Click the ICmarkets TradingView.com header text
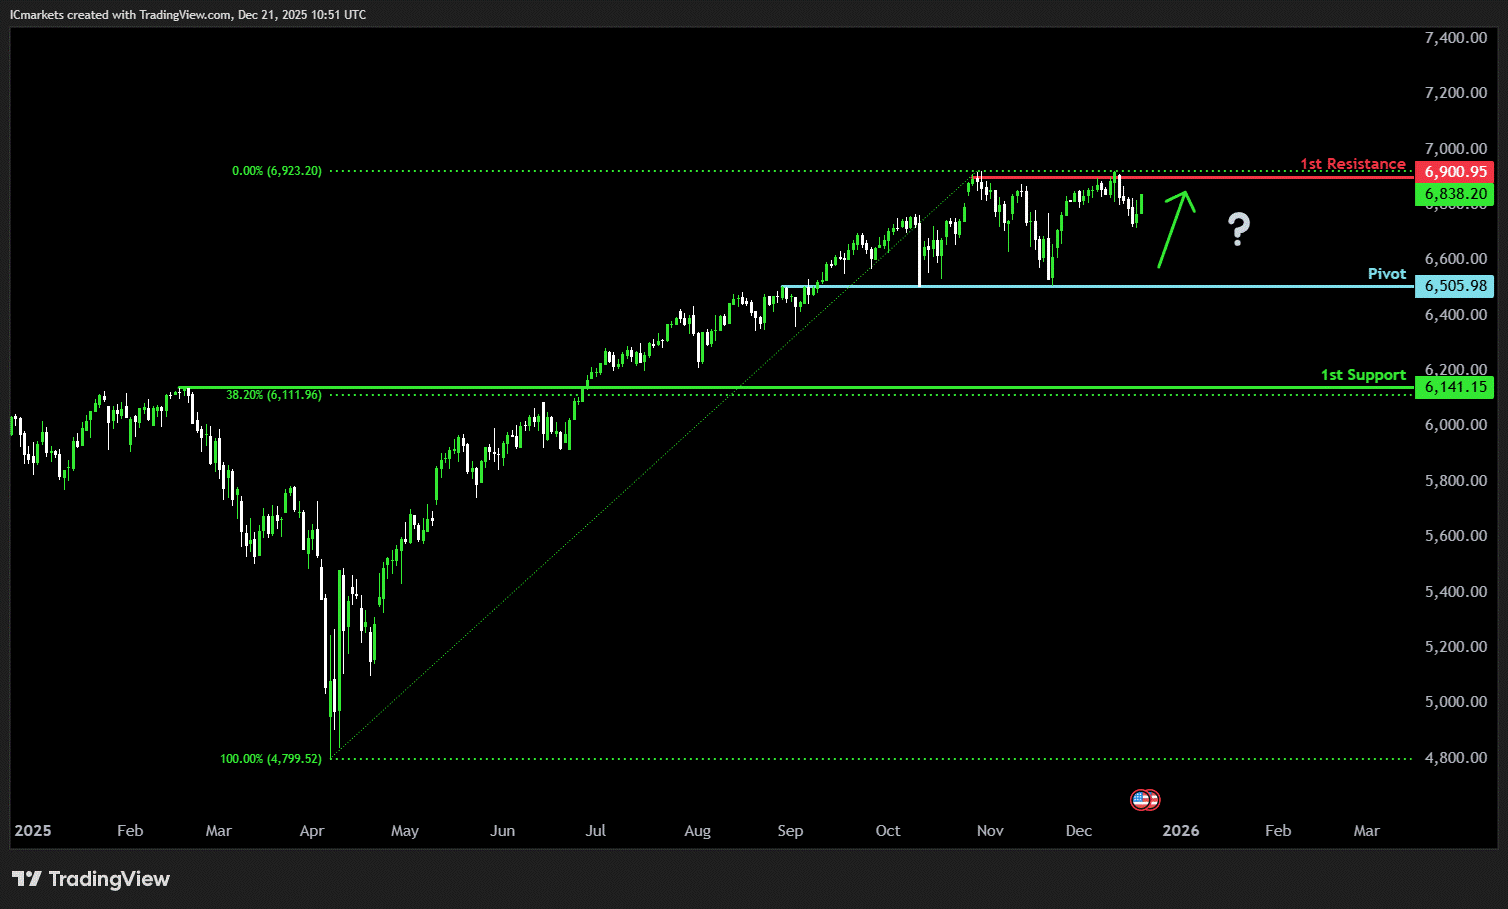This screenshot has width=1508, height=909. pos(188,15)
